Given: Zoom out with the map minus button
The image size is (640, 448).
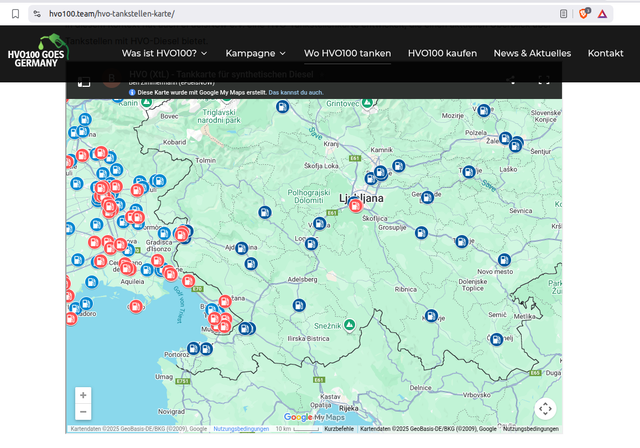Looking at the screenshot, I should pyautogui.click(x=83, y=412).
